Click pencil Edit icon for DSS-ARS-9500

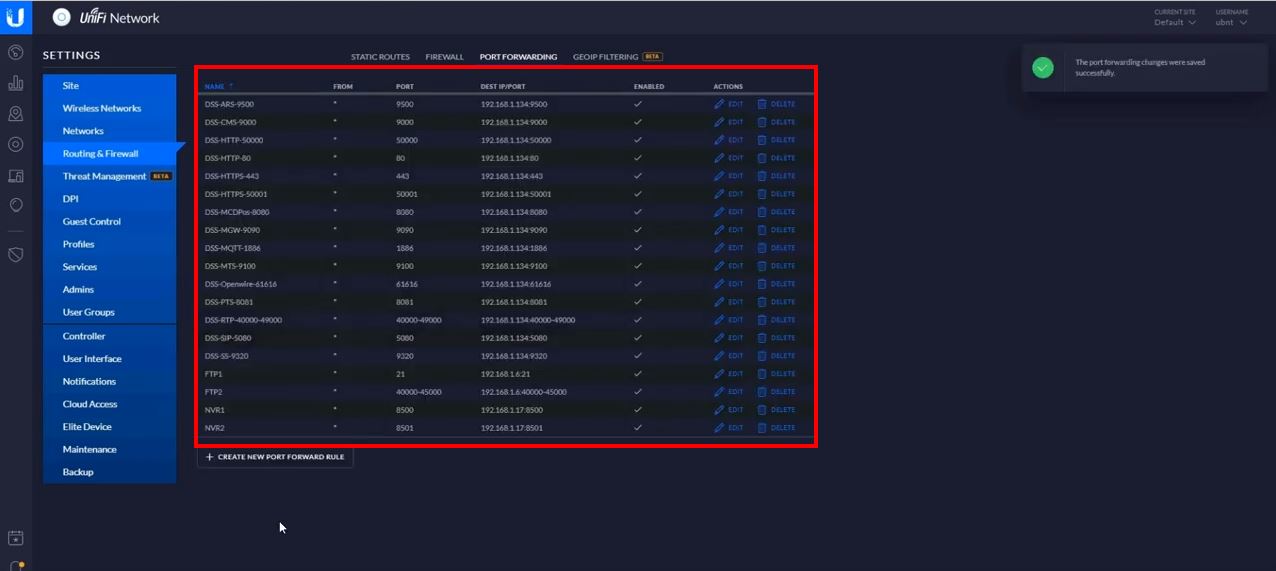(x=719, y=104)
